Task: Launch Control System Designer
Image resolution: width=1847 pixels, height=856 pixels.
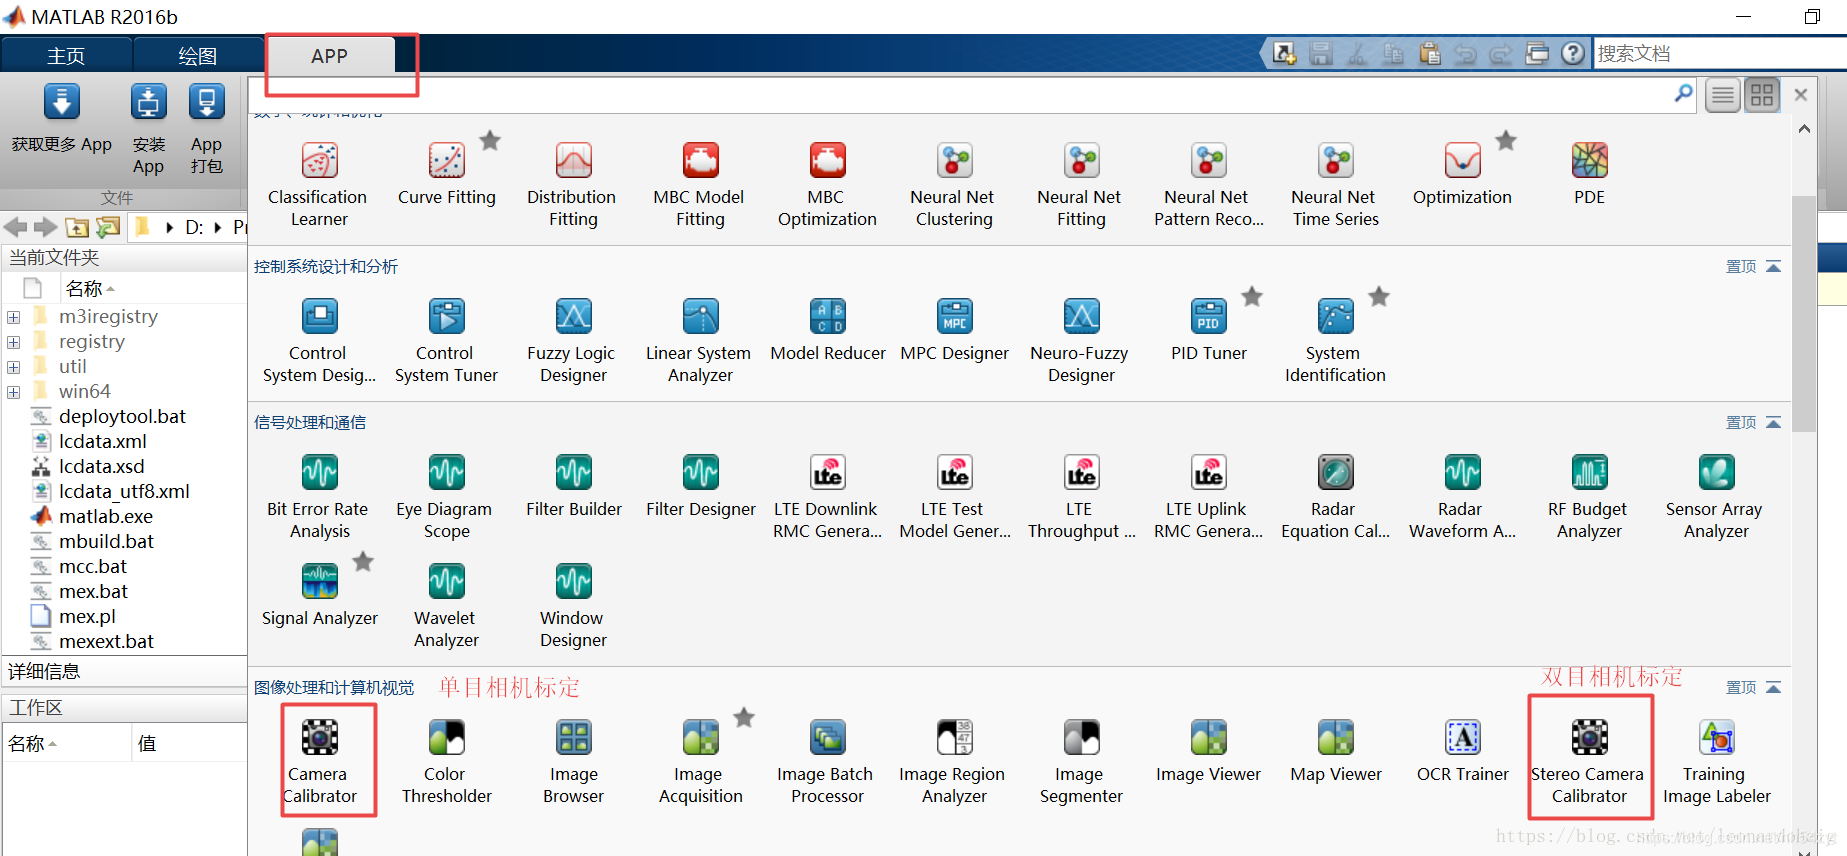Action: pos(319,341)
